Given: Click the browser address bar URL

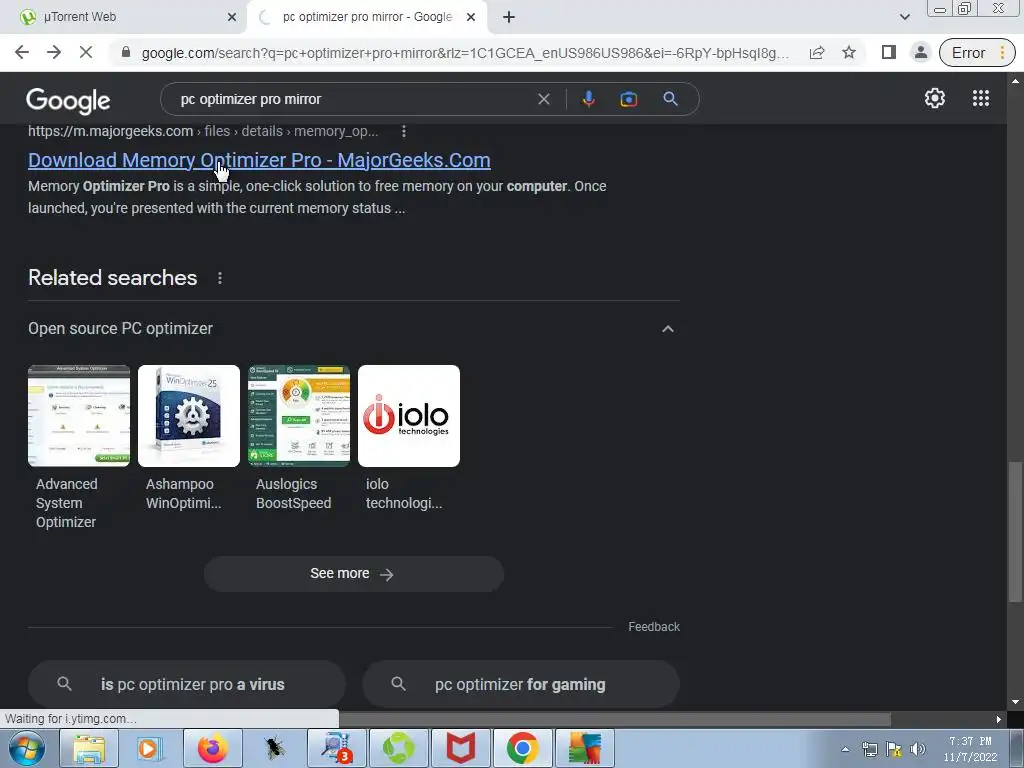Looking at the screenshot, I should click(x=465, y=53).
